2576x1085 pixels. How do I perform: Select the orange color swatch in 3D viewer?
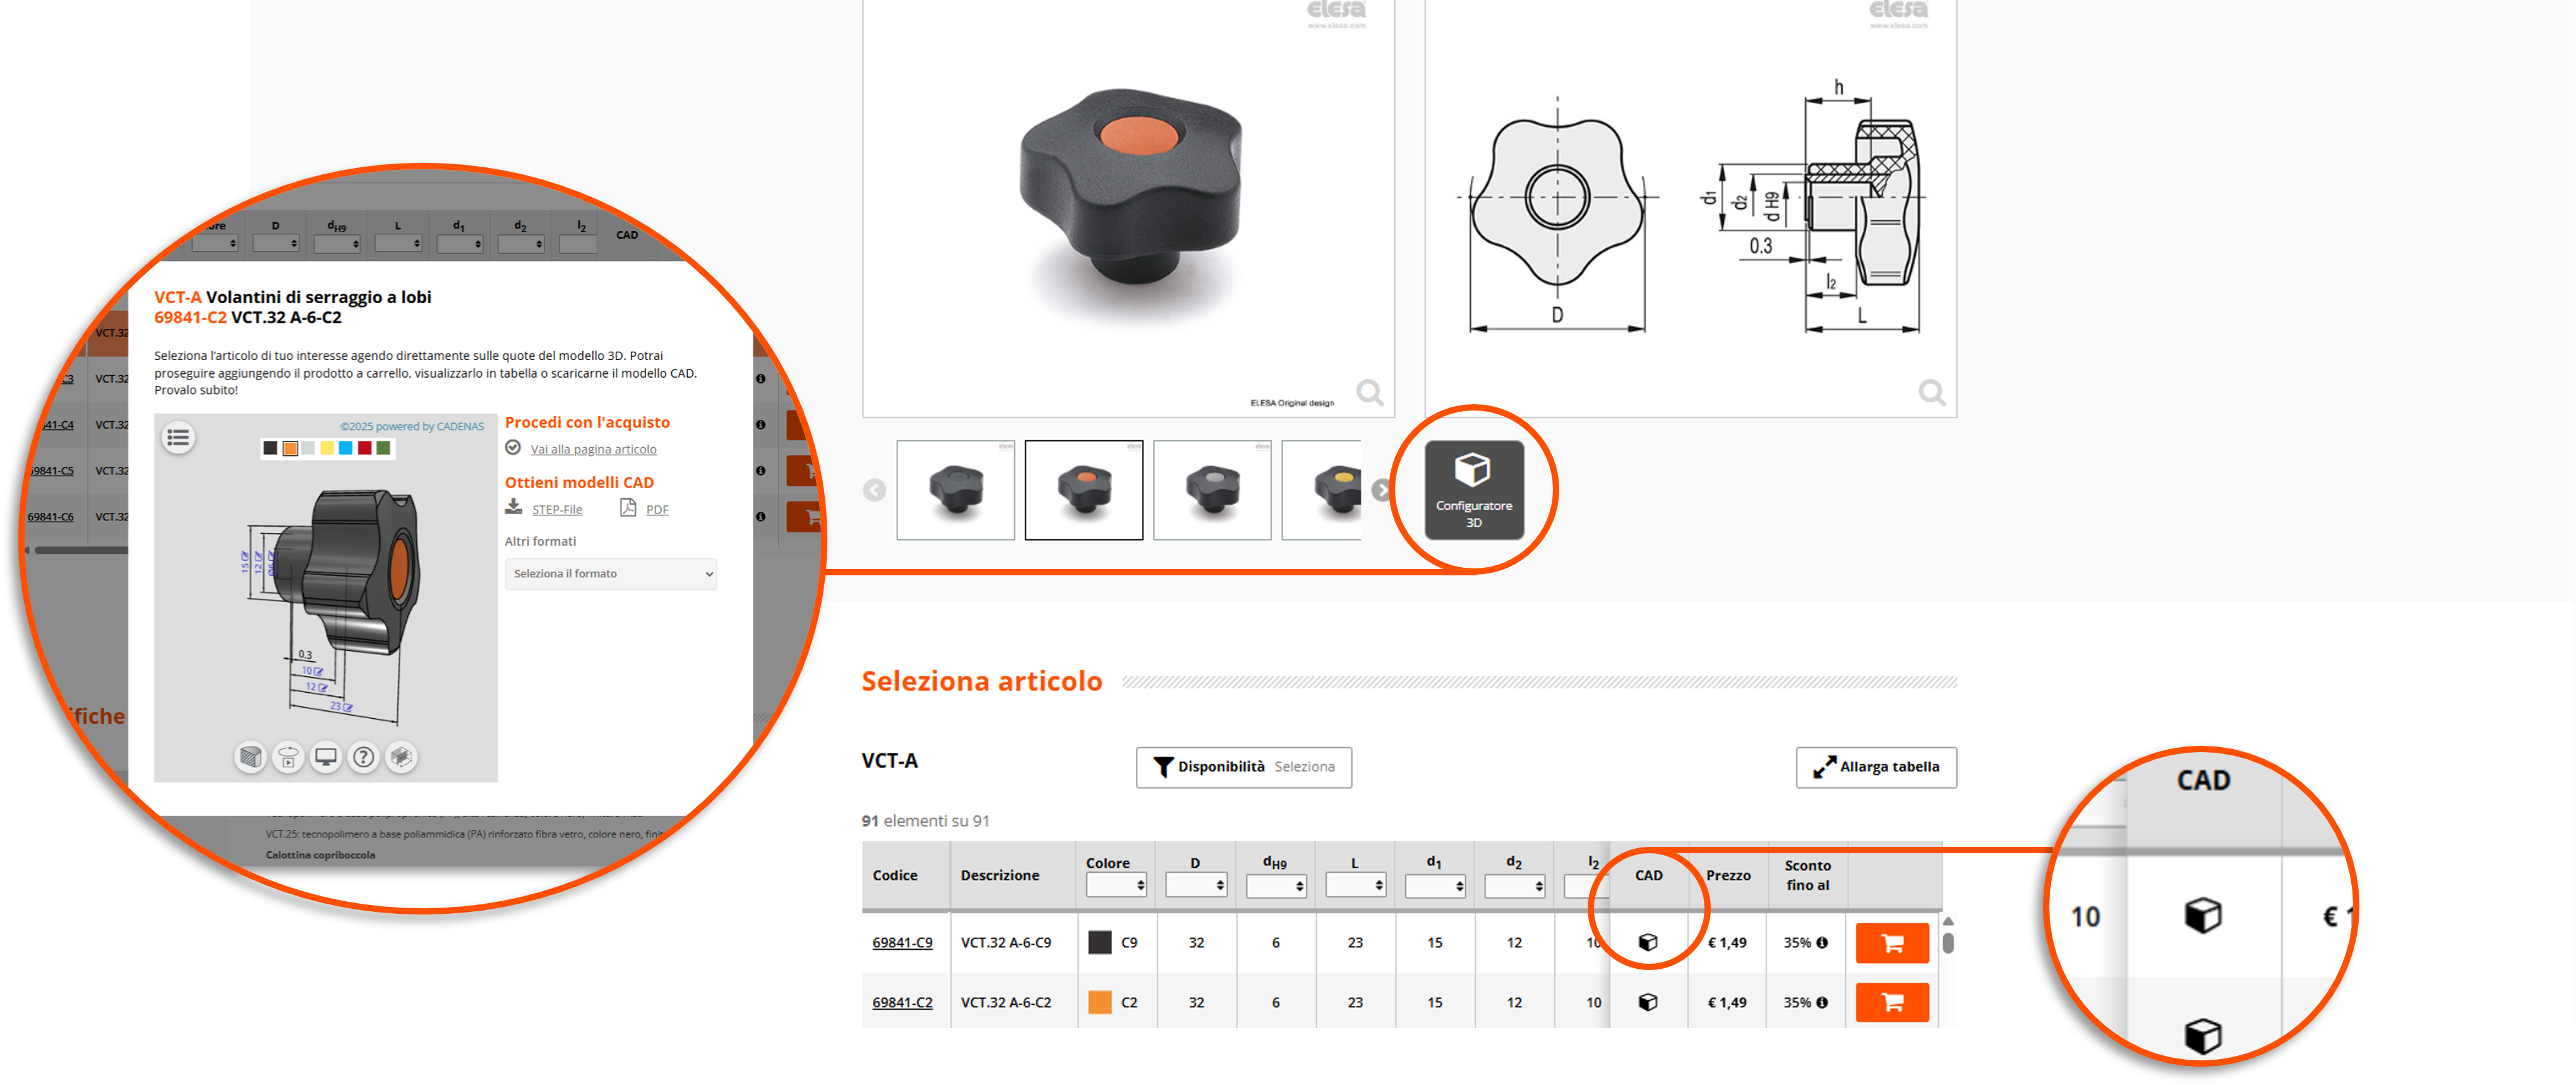click(x=290, y=448)
